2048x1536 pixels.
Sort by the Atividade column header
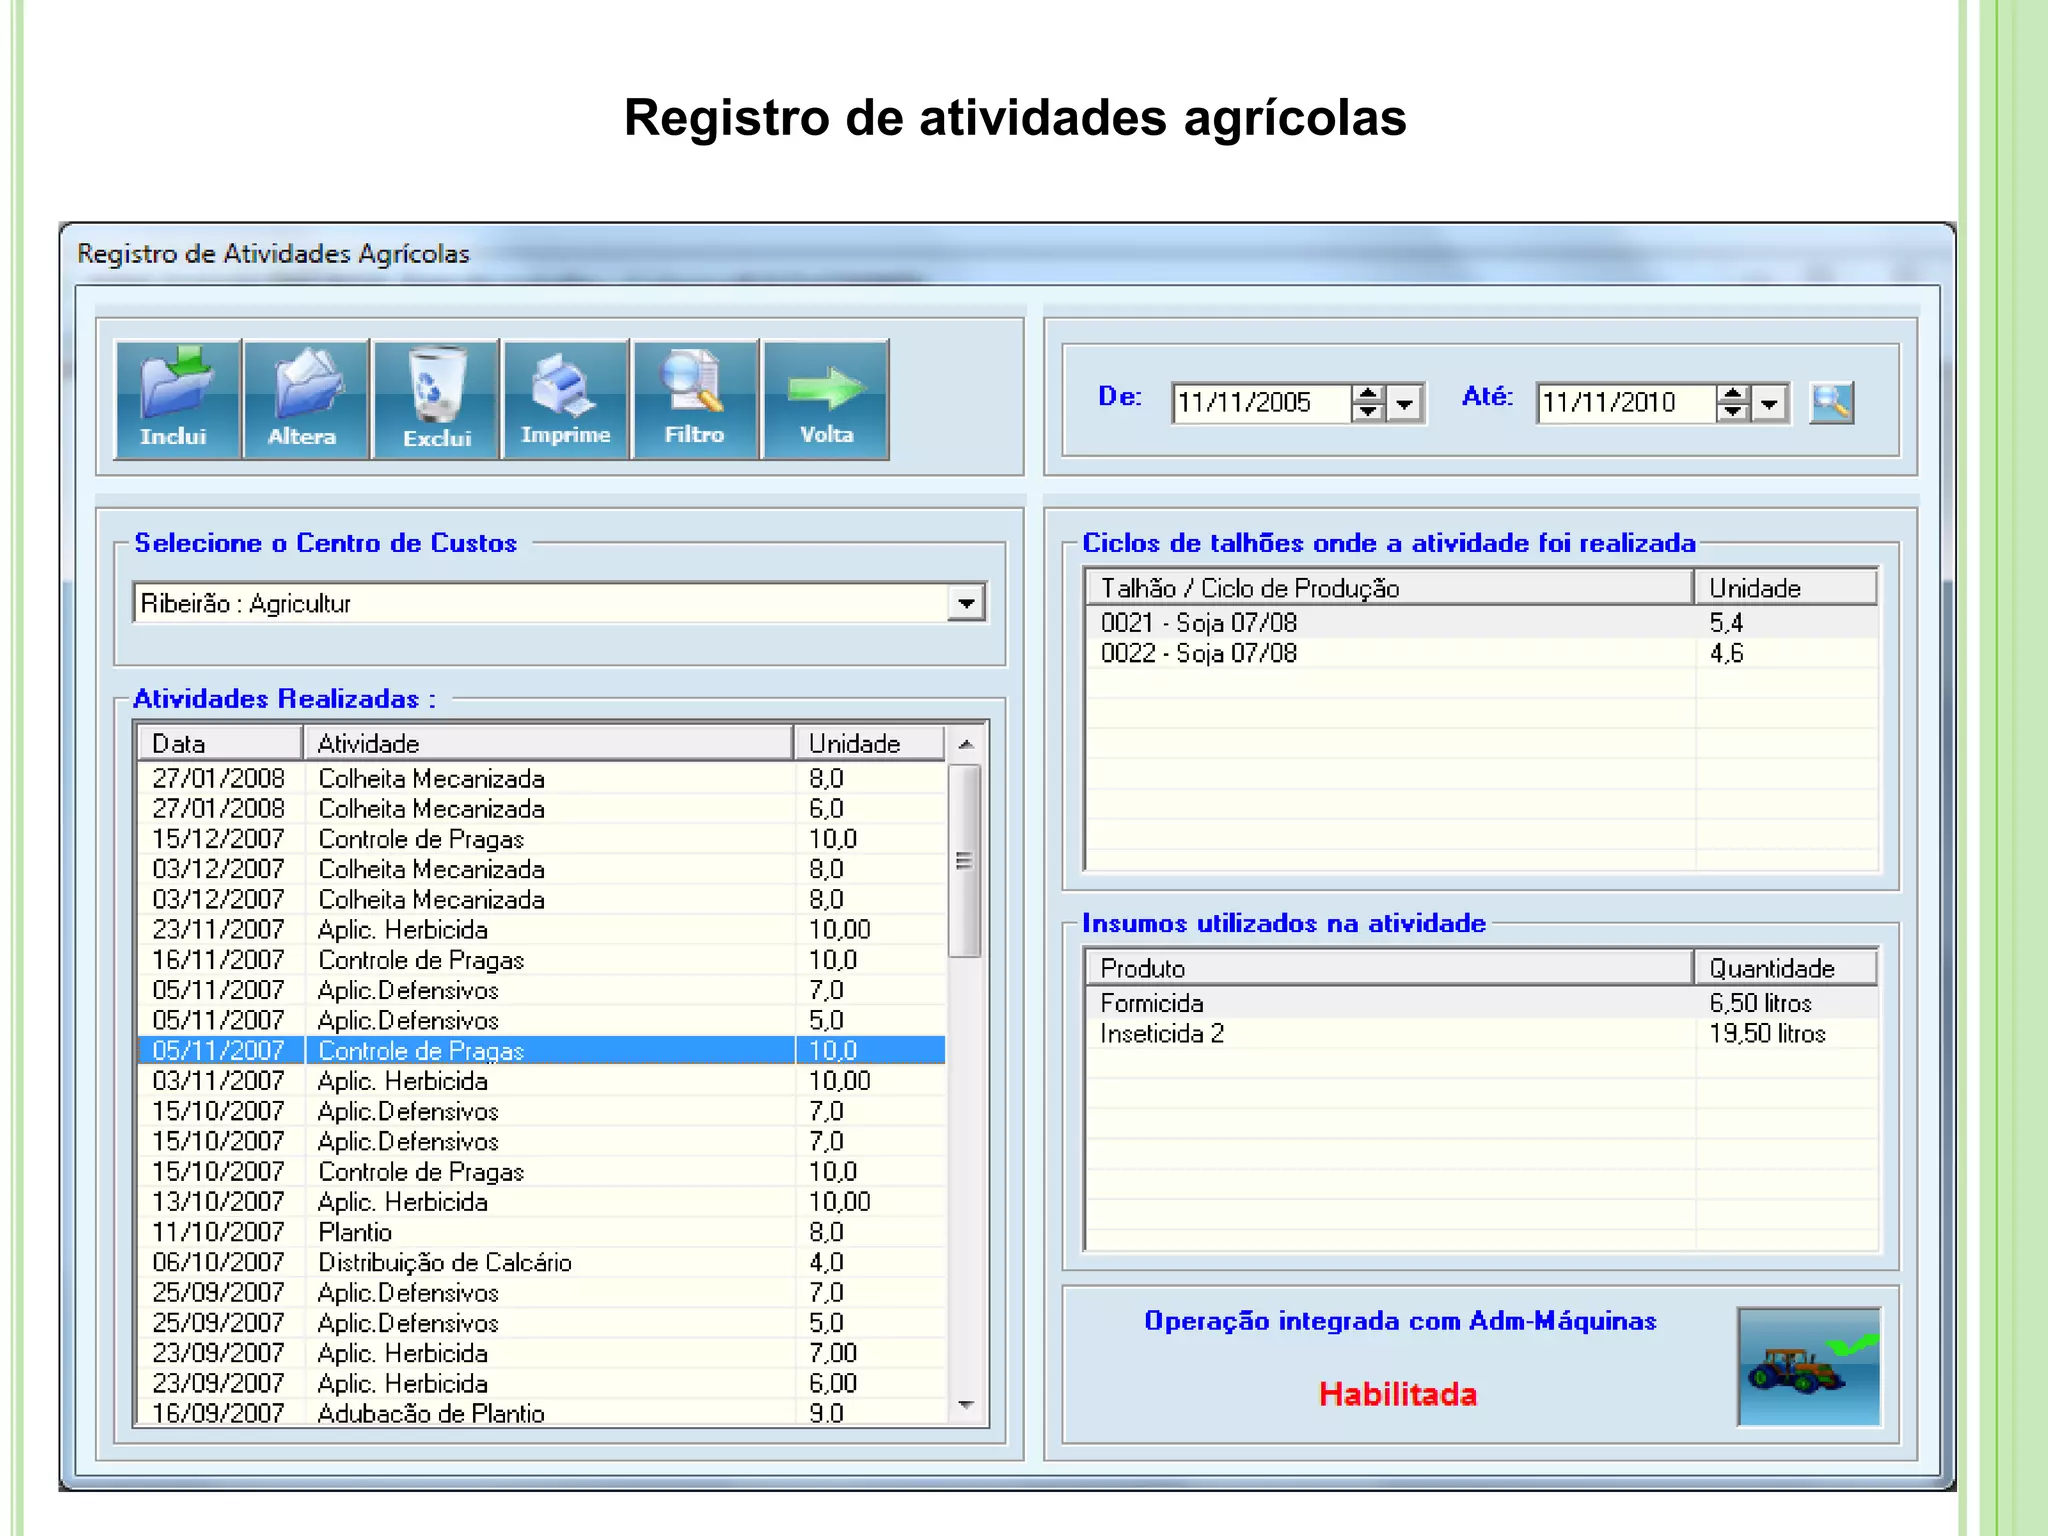point(549,744)
